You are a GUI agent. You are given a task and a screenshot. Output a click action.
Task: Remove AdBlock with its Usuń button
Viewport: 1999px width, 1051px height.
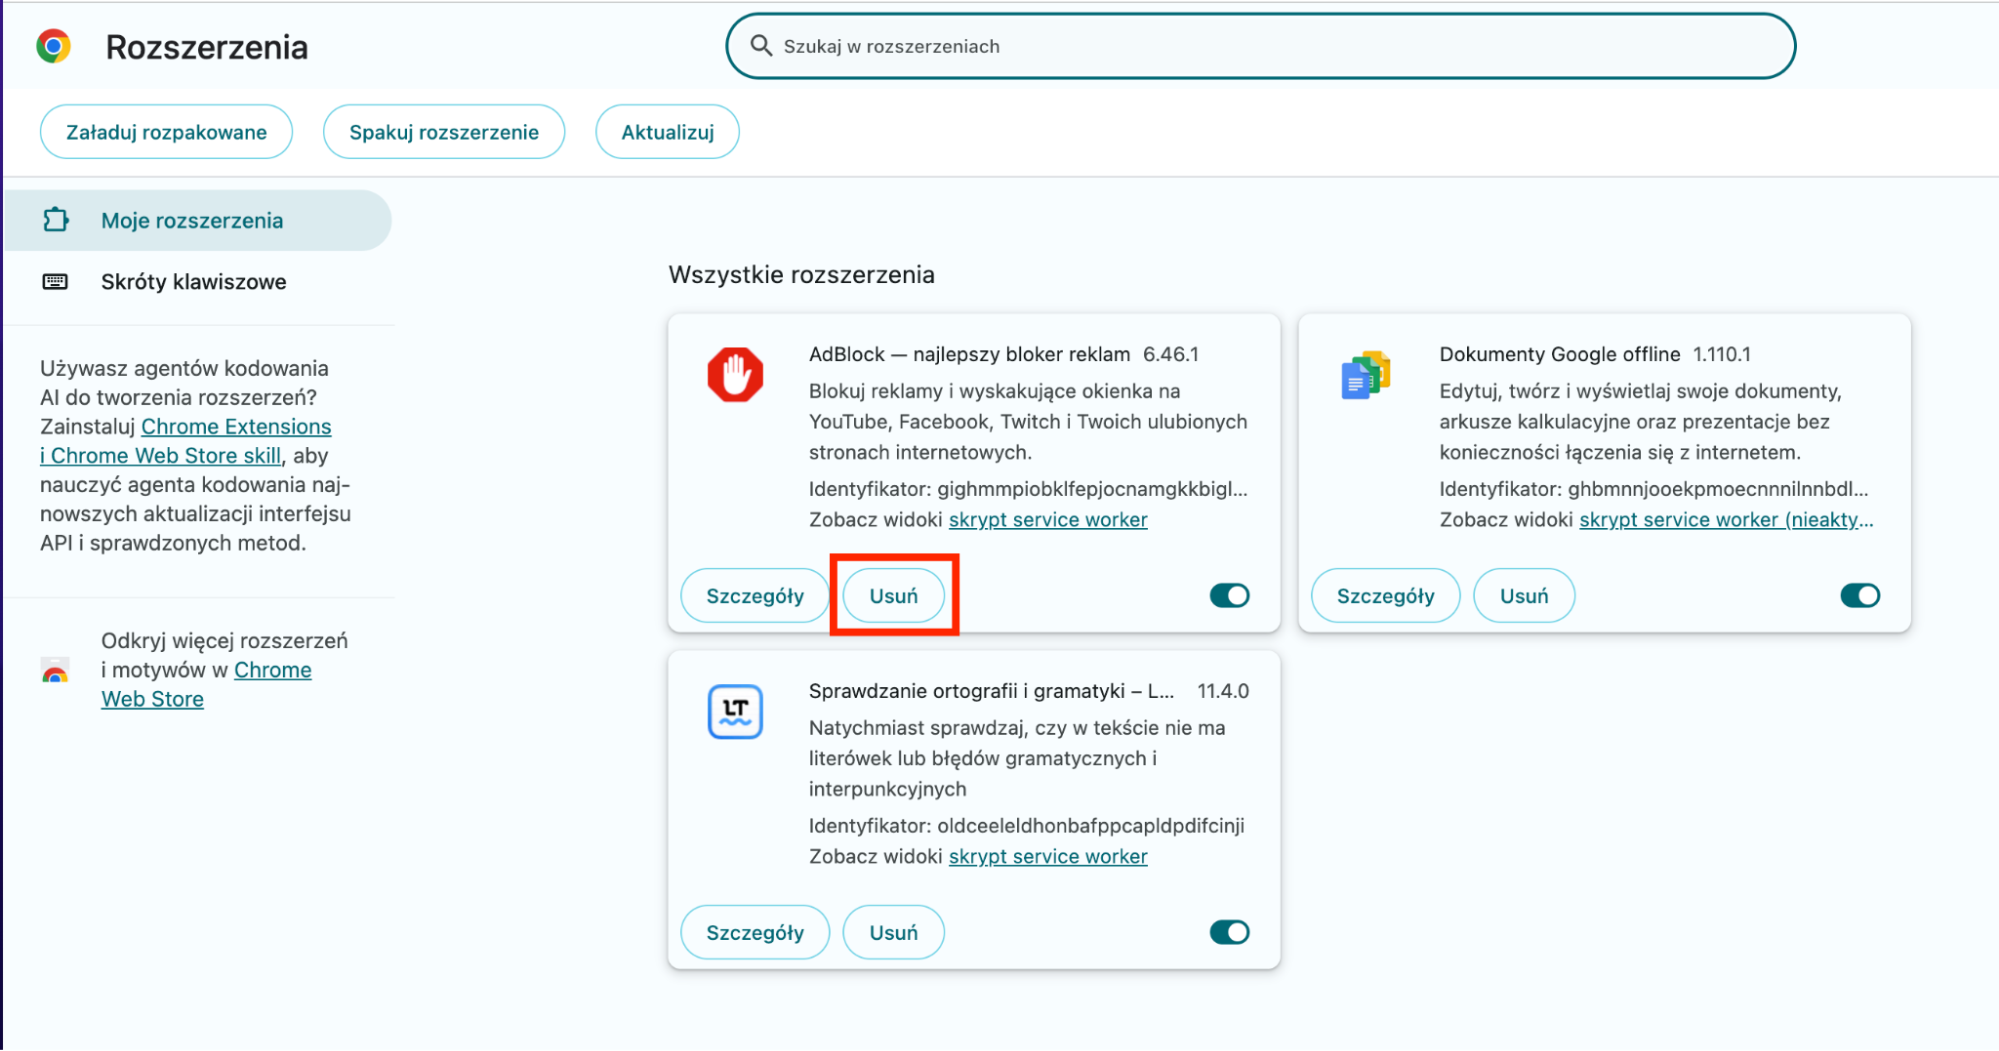(x=893, y=596)
